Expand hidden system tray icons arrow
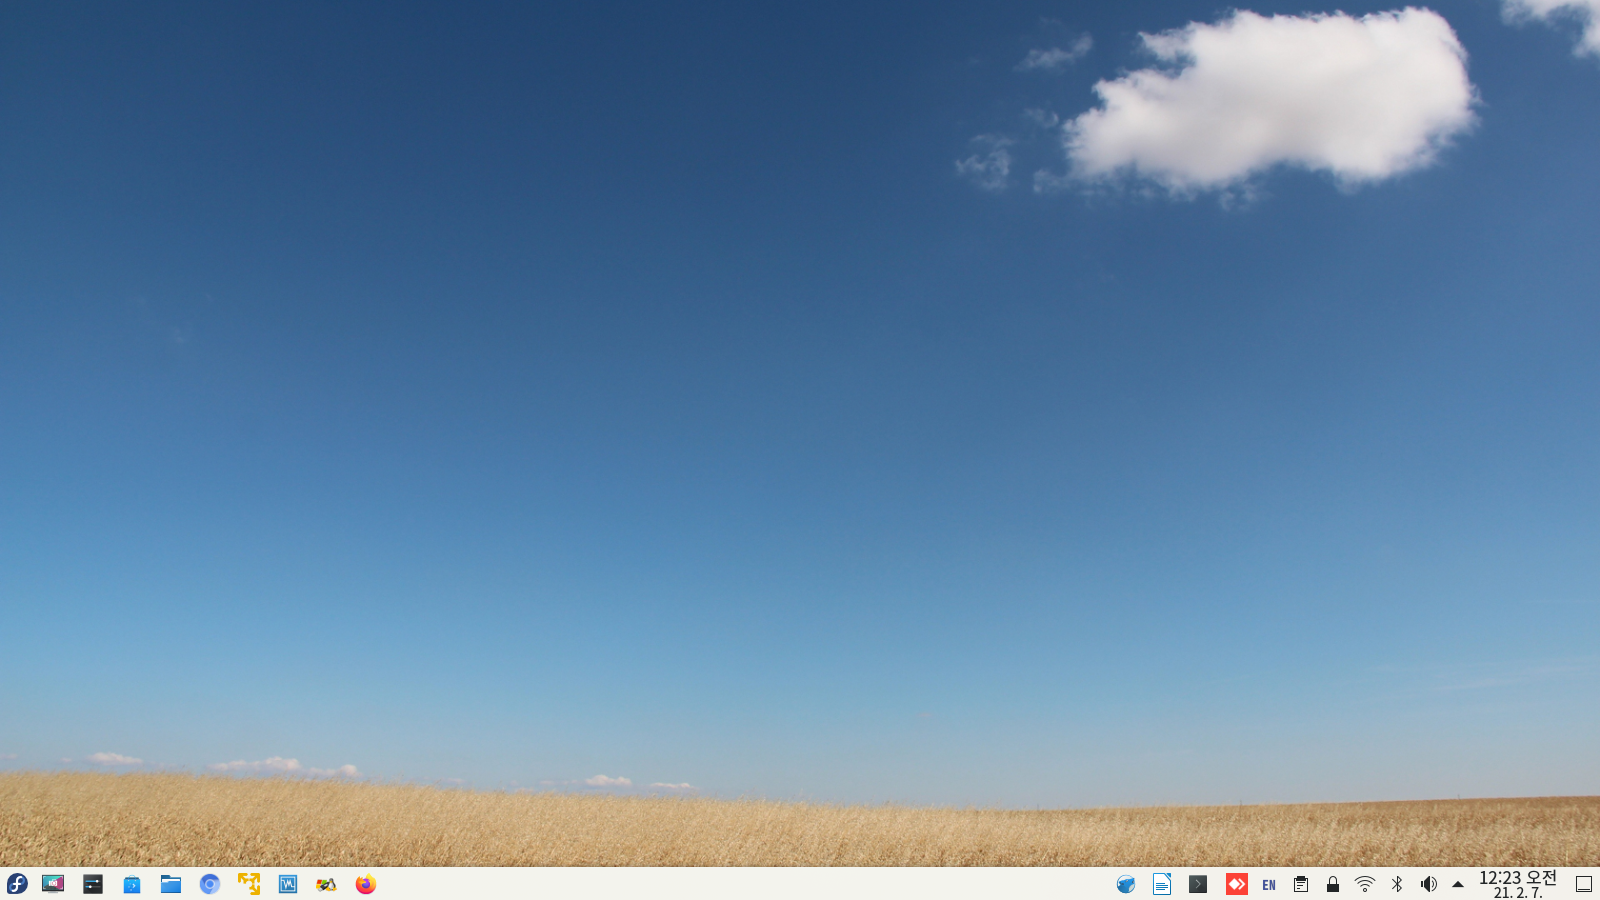The height and width of the screenshot is (900, 1600). 1458,884
